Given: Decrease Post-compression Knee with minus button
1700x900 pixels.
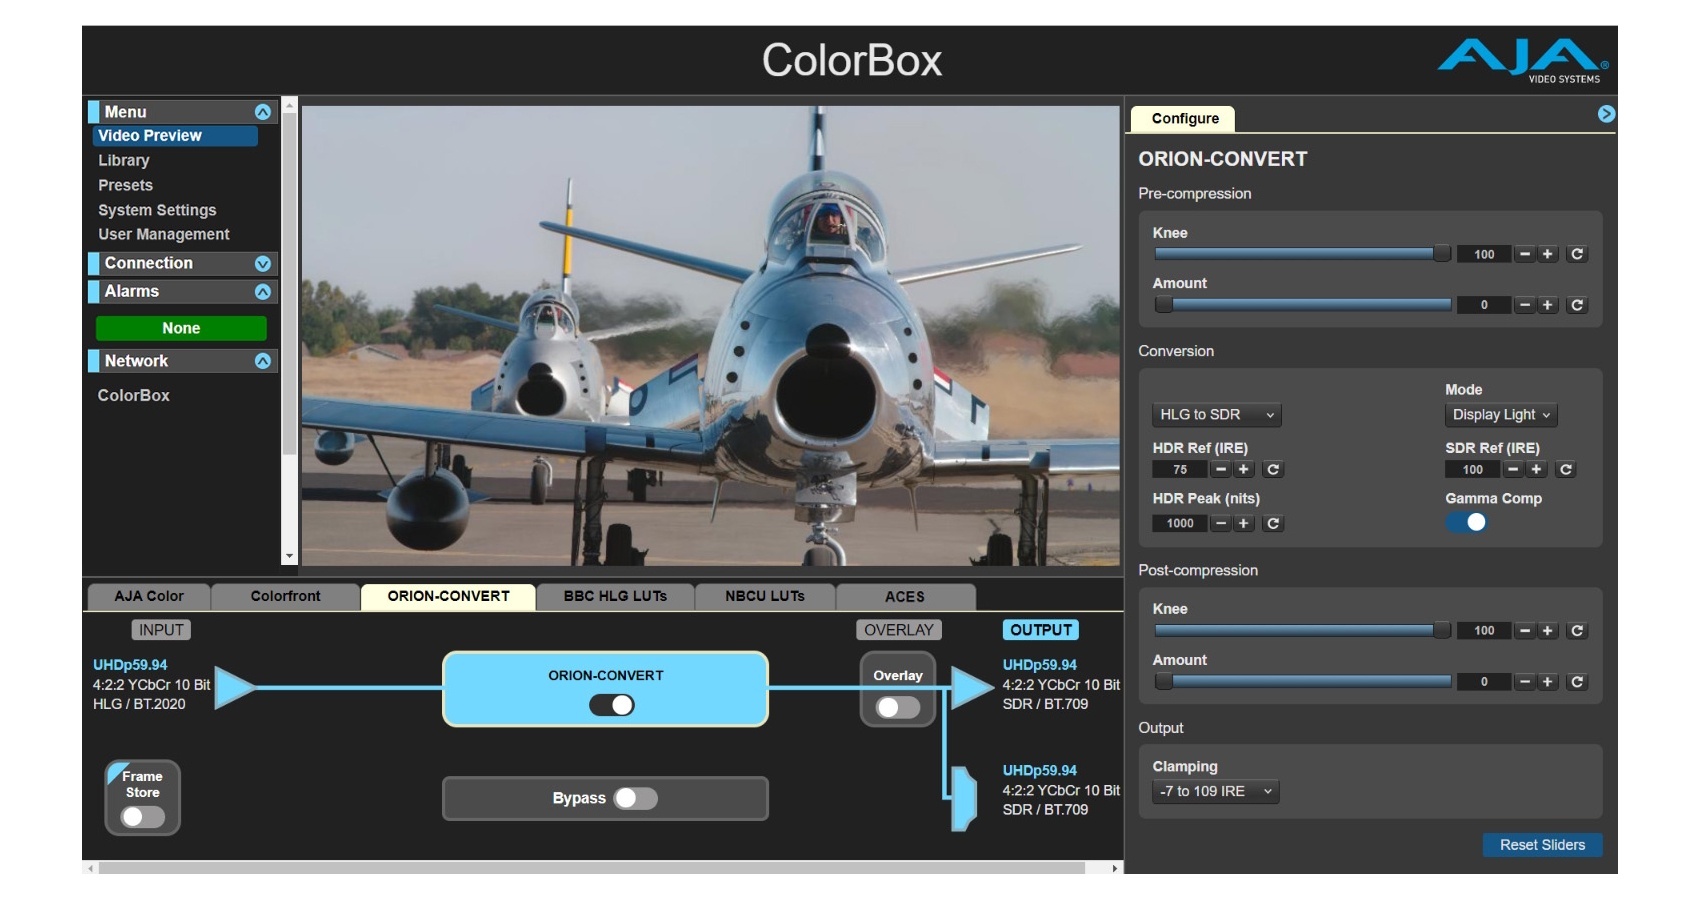Looking at the screenshot, I should [x=1525, y=630].
